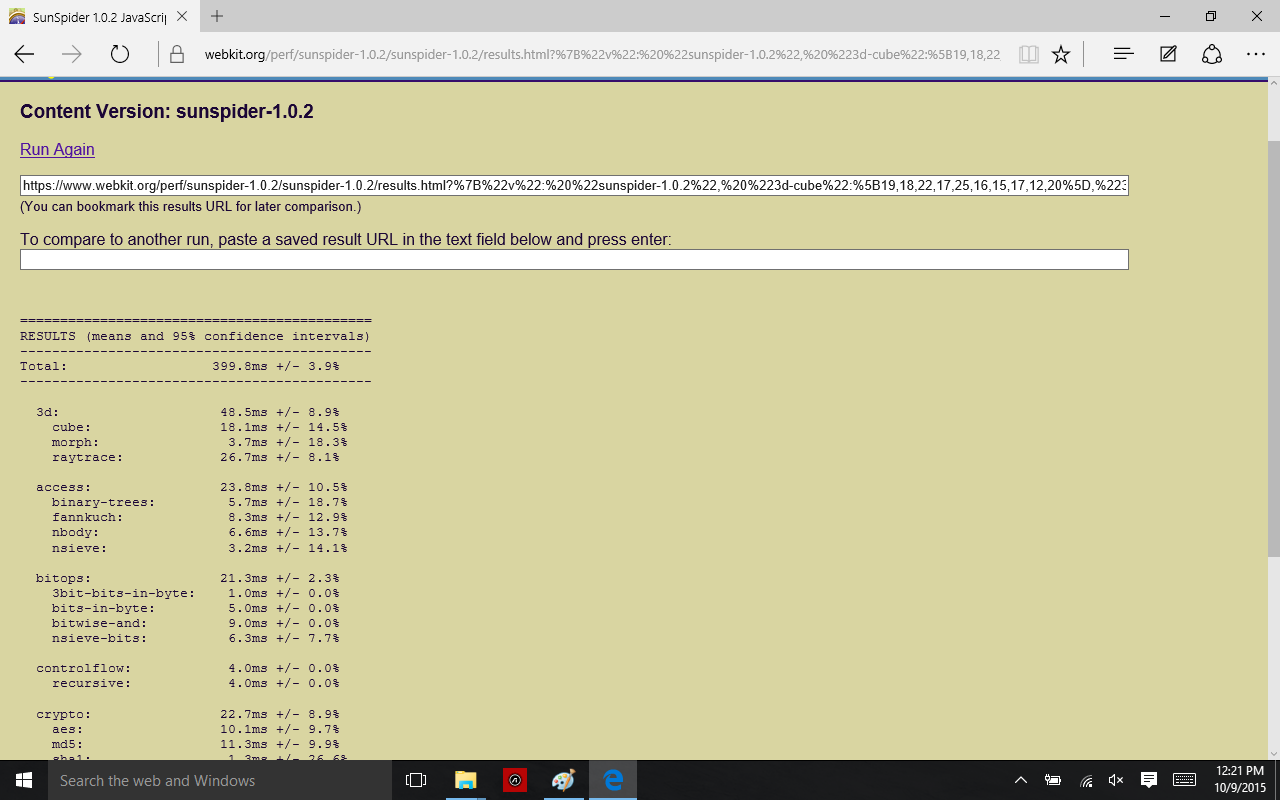Open Reading view book icon
This screenshot has height=800, width=1280.
(x=1028, y=54)
